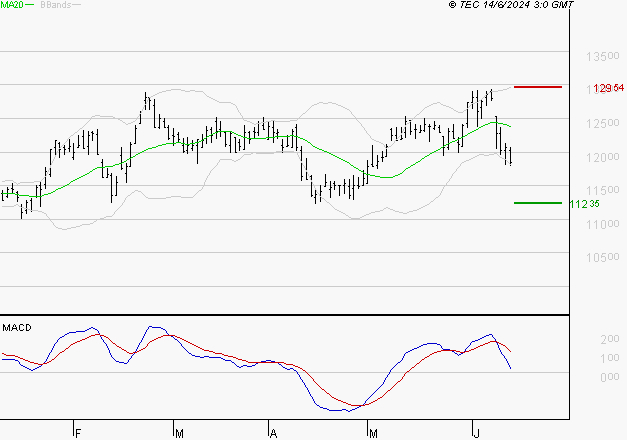Click the MACD 200 axis label
This screenshot has height=440, width=627.
(610, 339)
